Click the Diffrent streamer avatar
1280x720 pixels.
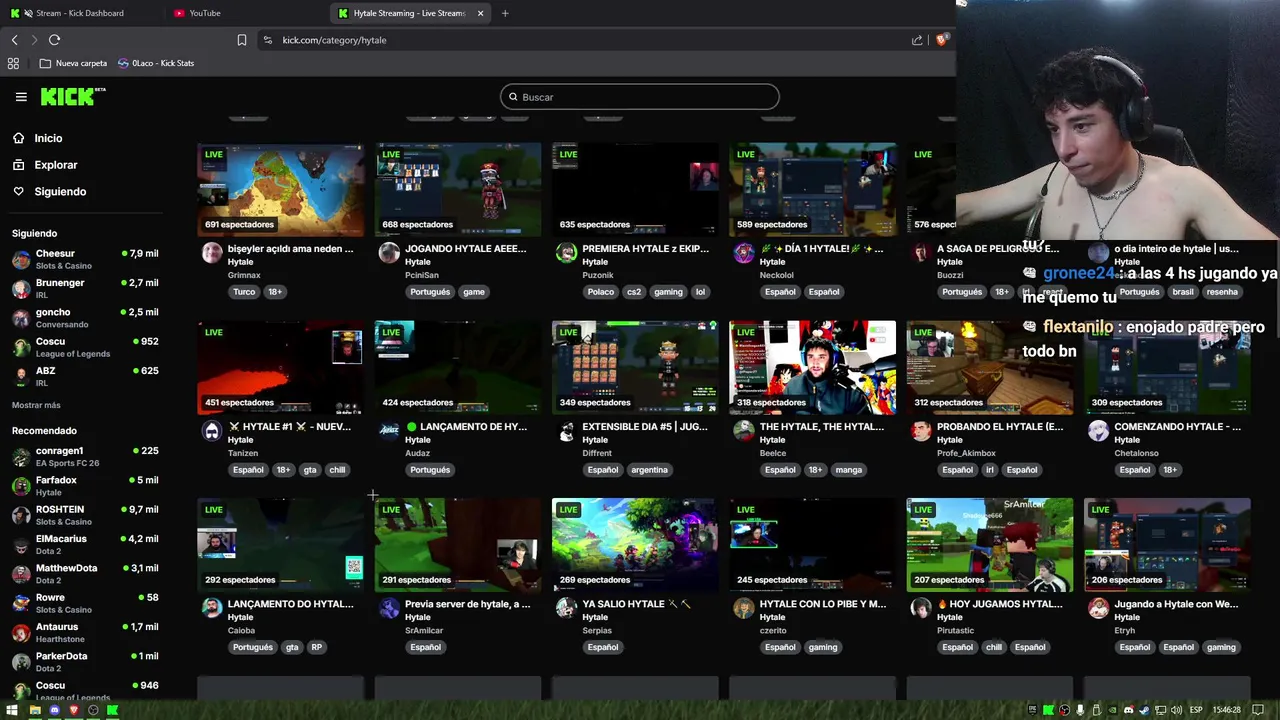click(566, 431)
